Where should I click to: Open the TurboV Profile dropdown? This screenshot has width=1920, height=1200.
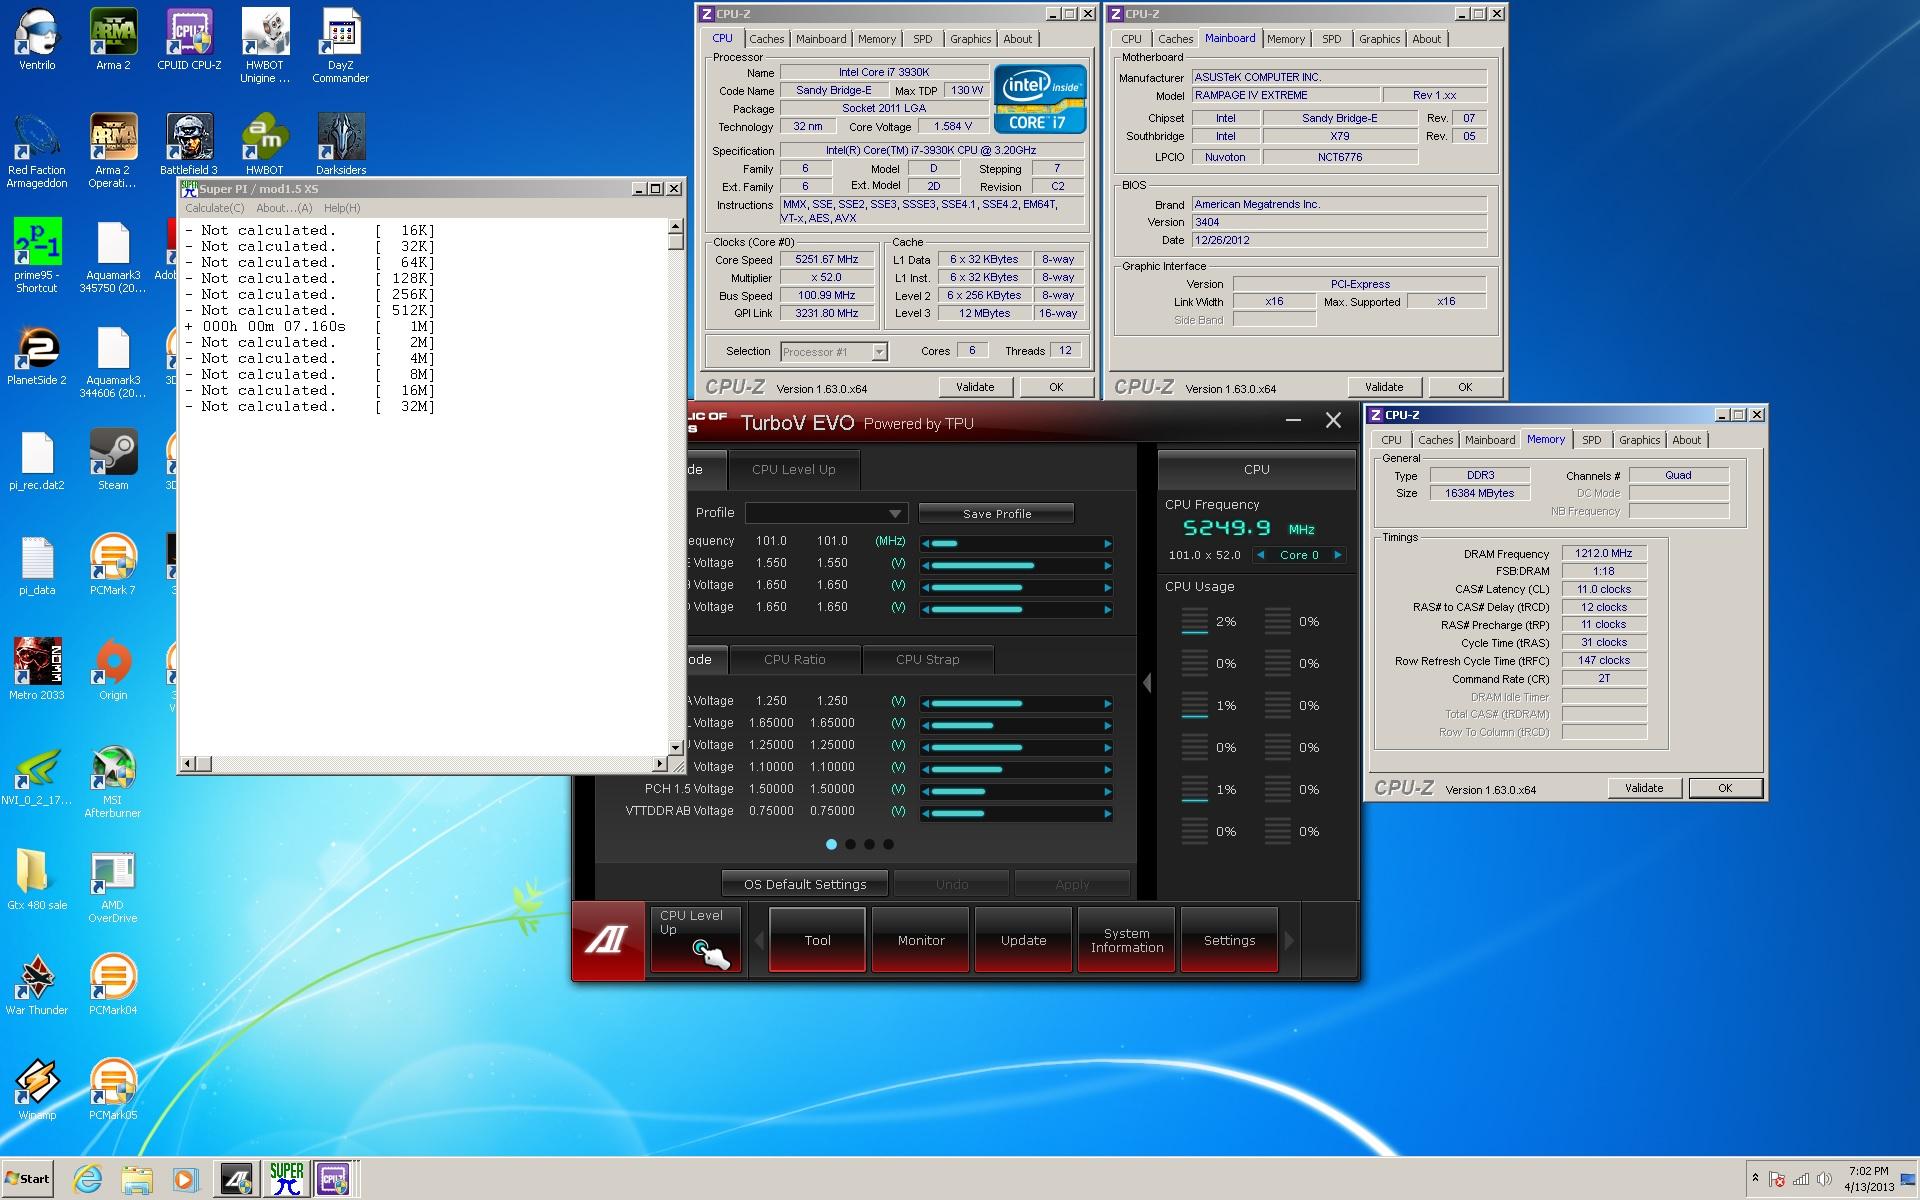pos(826,513)
